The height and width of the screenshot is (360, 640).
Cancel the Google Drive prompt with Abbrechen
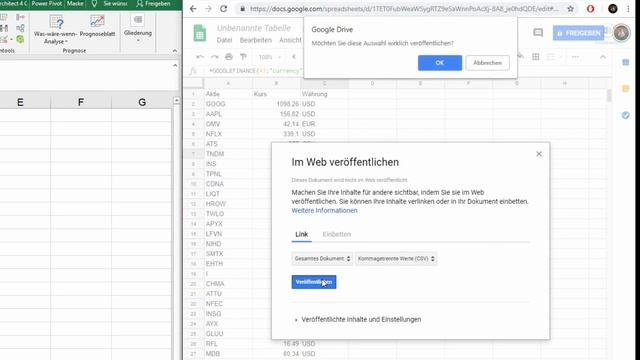[x=487, y=63]
